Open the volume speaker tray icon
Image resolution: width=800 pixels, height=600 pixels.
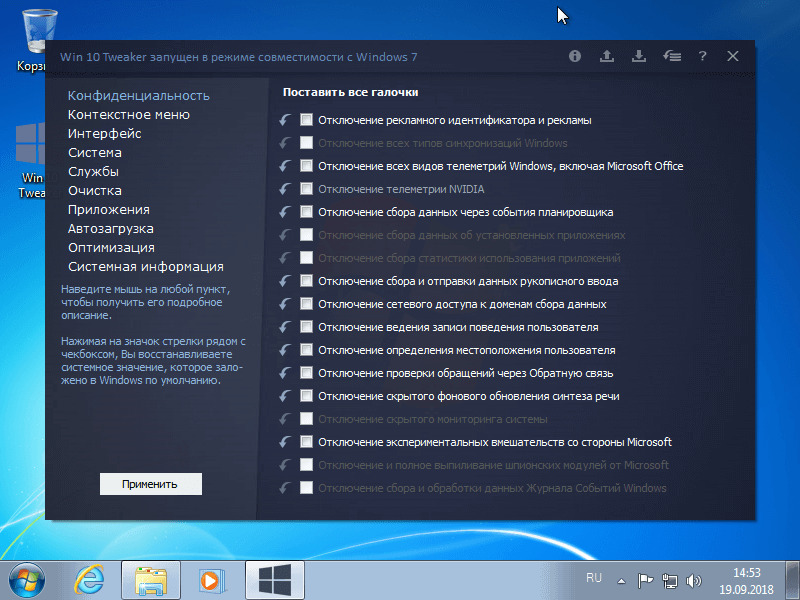coord(693,581)
